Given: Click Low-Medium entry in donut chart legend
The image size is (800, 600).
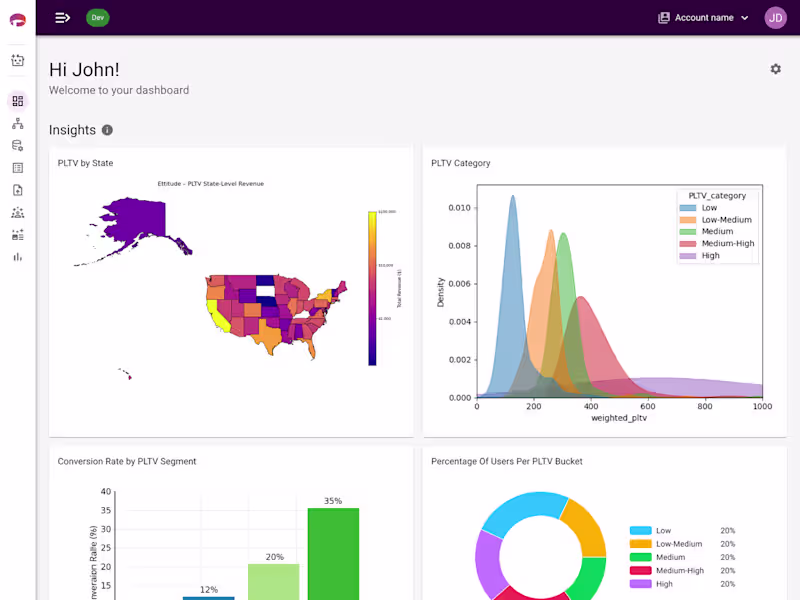Looking at the screenshot, I should coord(682,544).
